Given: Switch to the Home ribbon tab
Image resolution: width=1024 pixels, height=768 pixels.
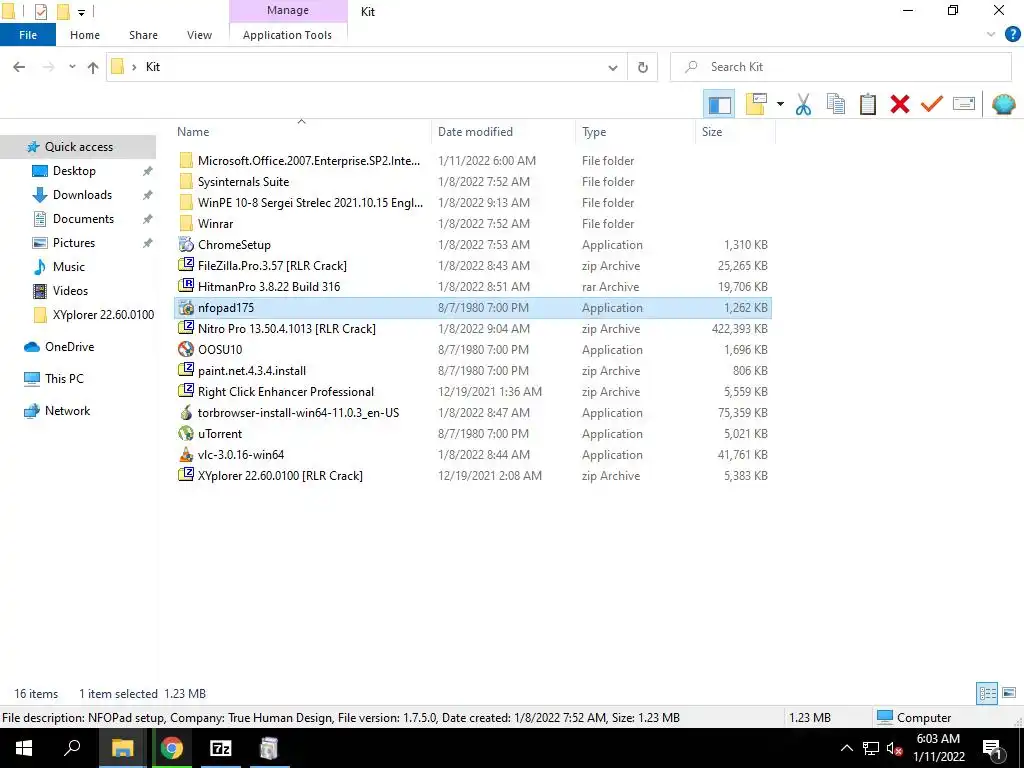Looking at the screenshot, I should coord(85,35).
